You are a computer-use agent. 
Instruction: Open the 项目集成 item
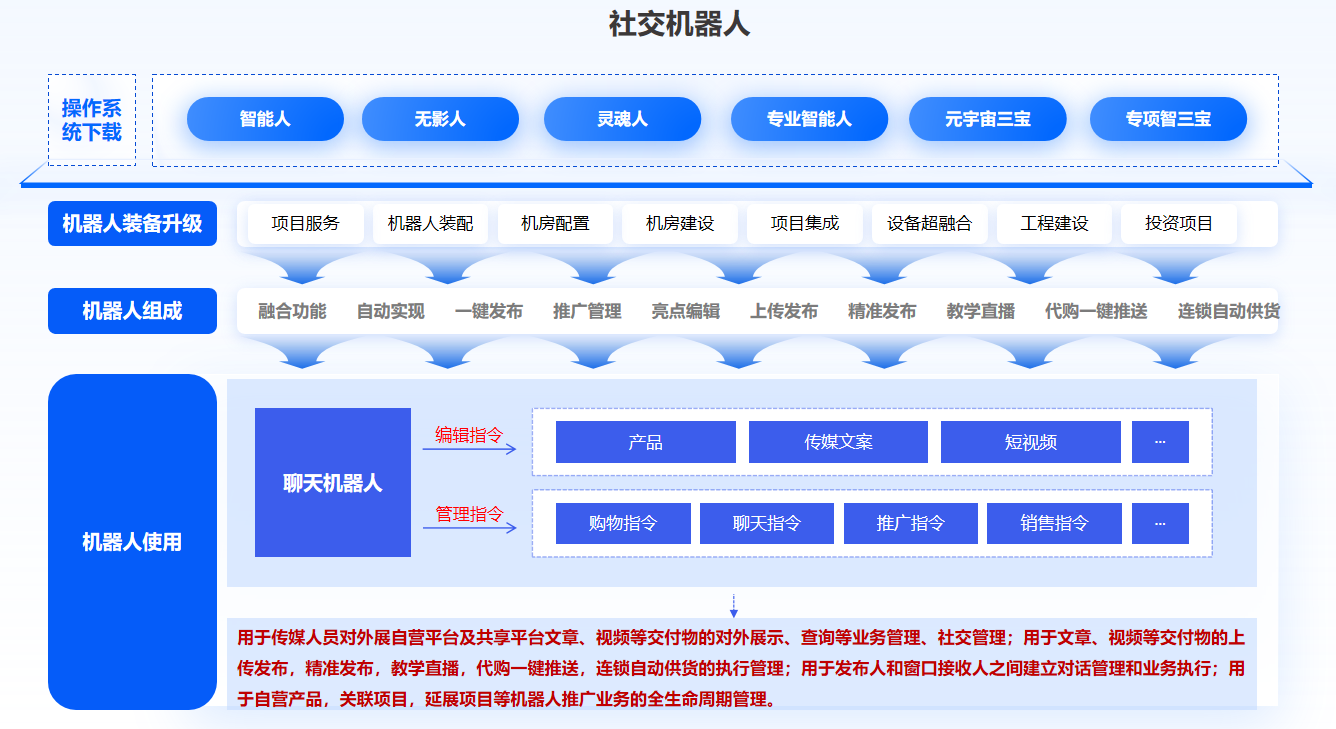[805, 224]
